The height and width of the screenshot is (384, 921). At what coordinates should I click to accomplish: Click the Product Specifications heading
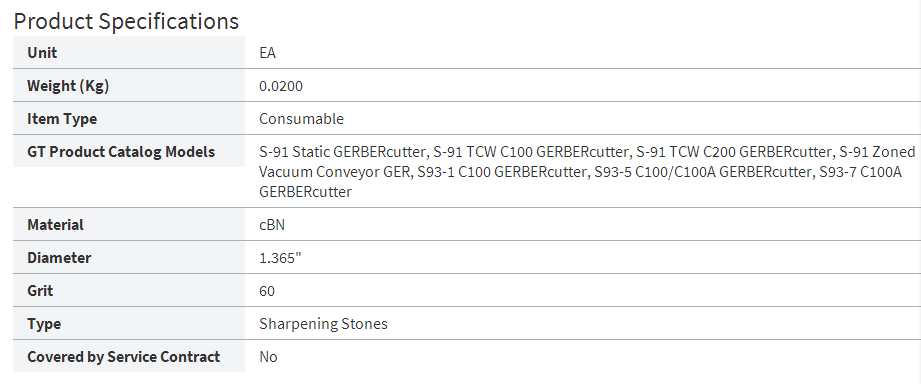(x=126, y=21)
